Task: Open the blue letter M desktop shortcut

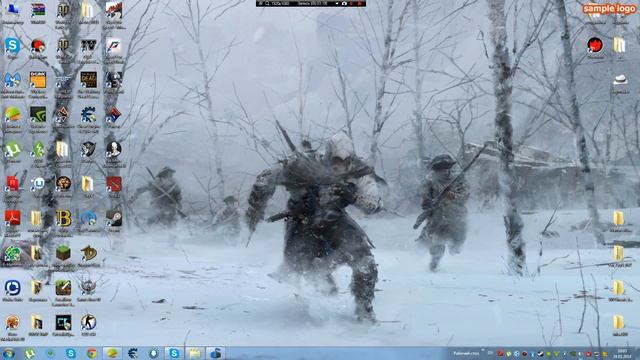Action: tap(13, 80)
